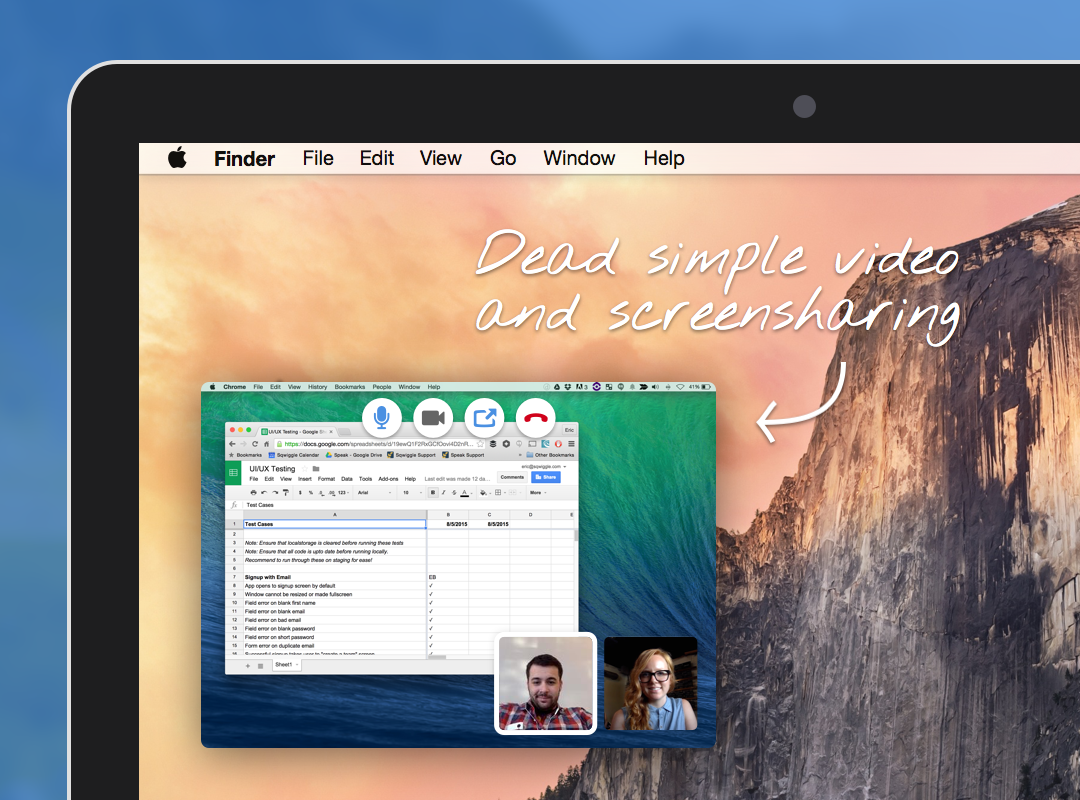Select the 'Signup with Email' cell

[335, 577]
